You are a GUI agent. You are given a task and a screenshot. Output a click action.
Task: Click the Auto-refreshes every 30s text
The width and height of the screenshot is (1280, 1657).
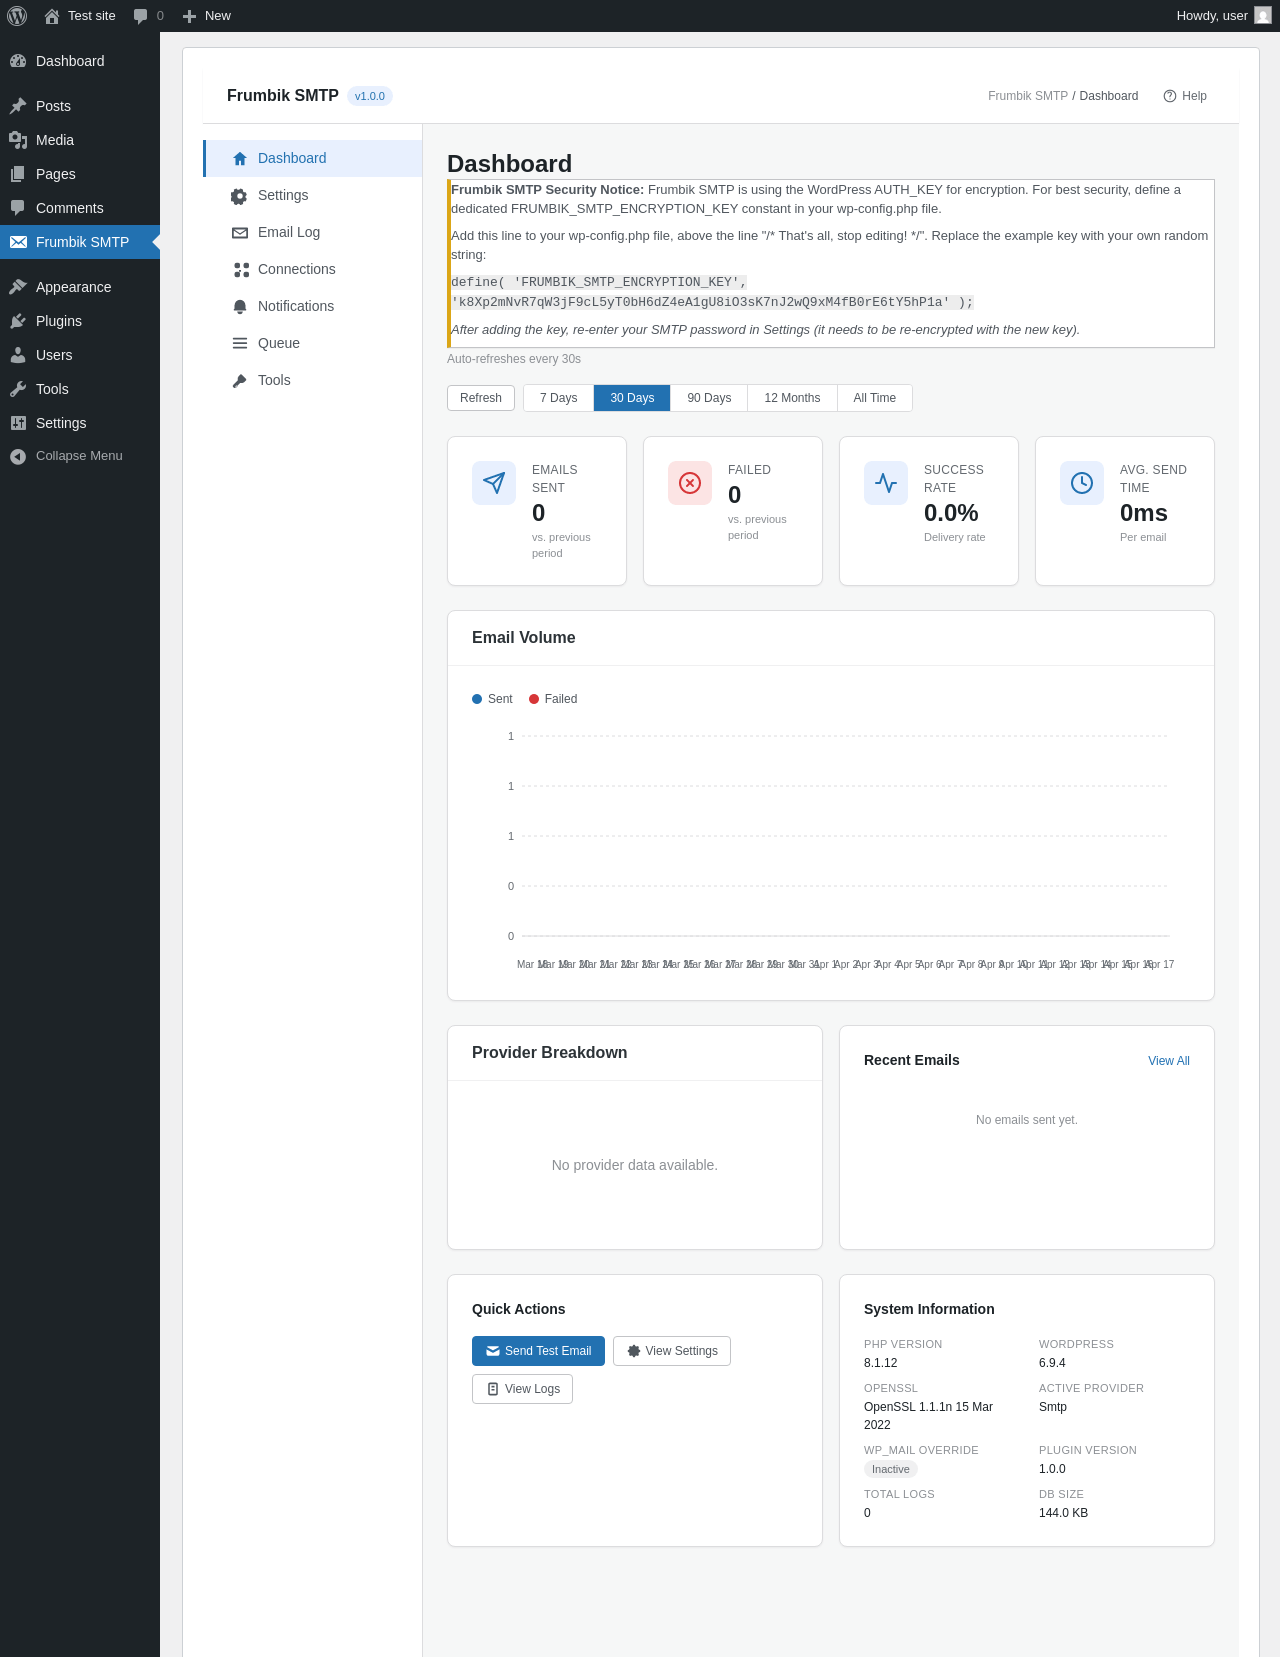514,359
